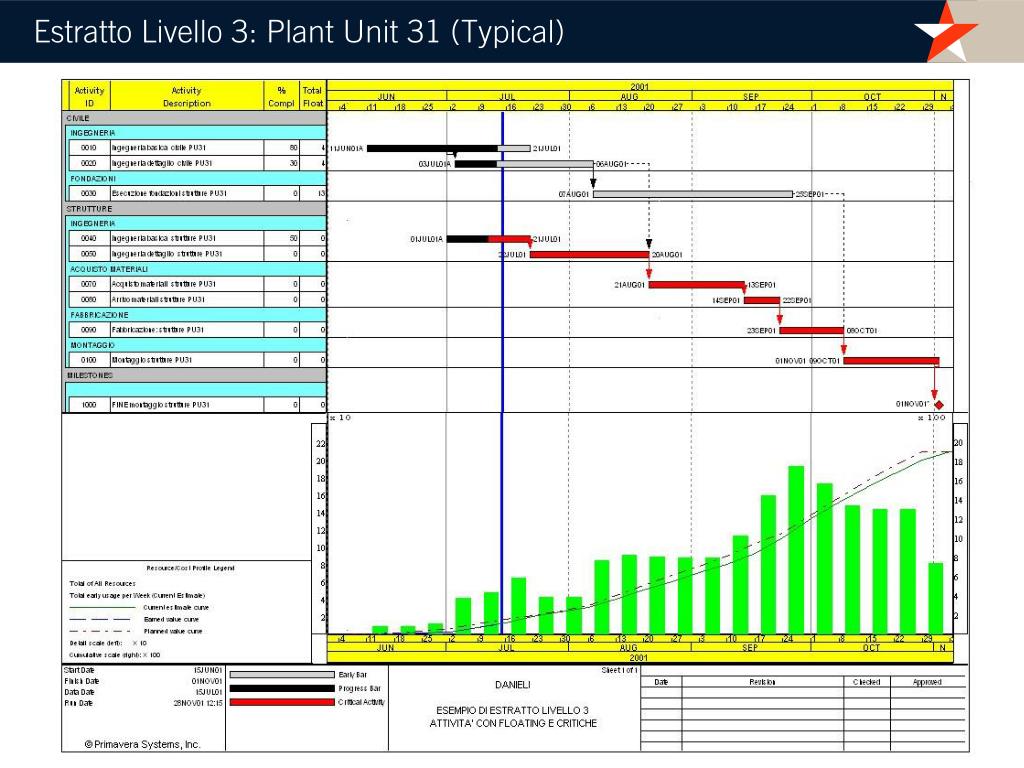Click the tallest green histogram bar
The width and height of the screenshot is (1024, 768).
pyautogui.click(x=796, y=549)
